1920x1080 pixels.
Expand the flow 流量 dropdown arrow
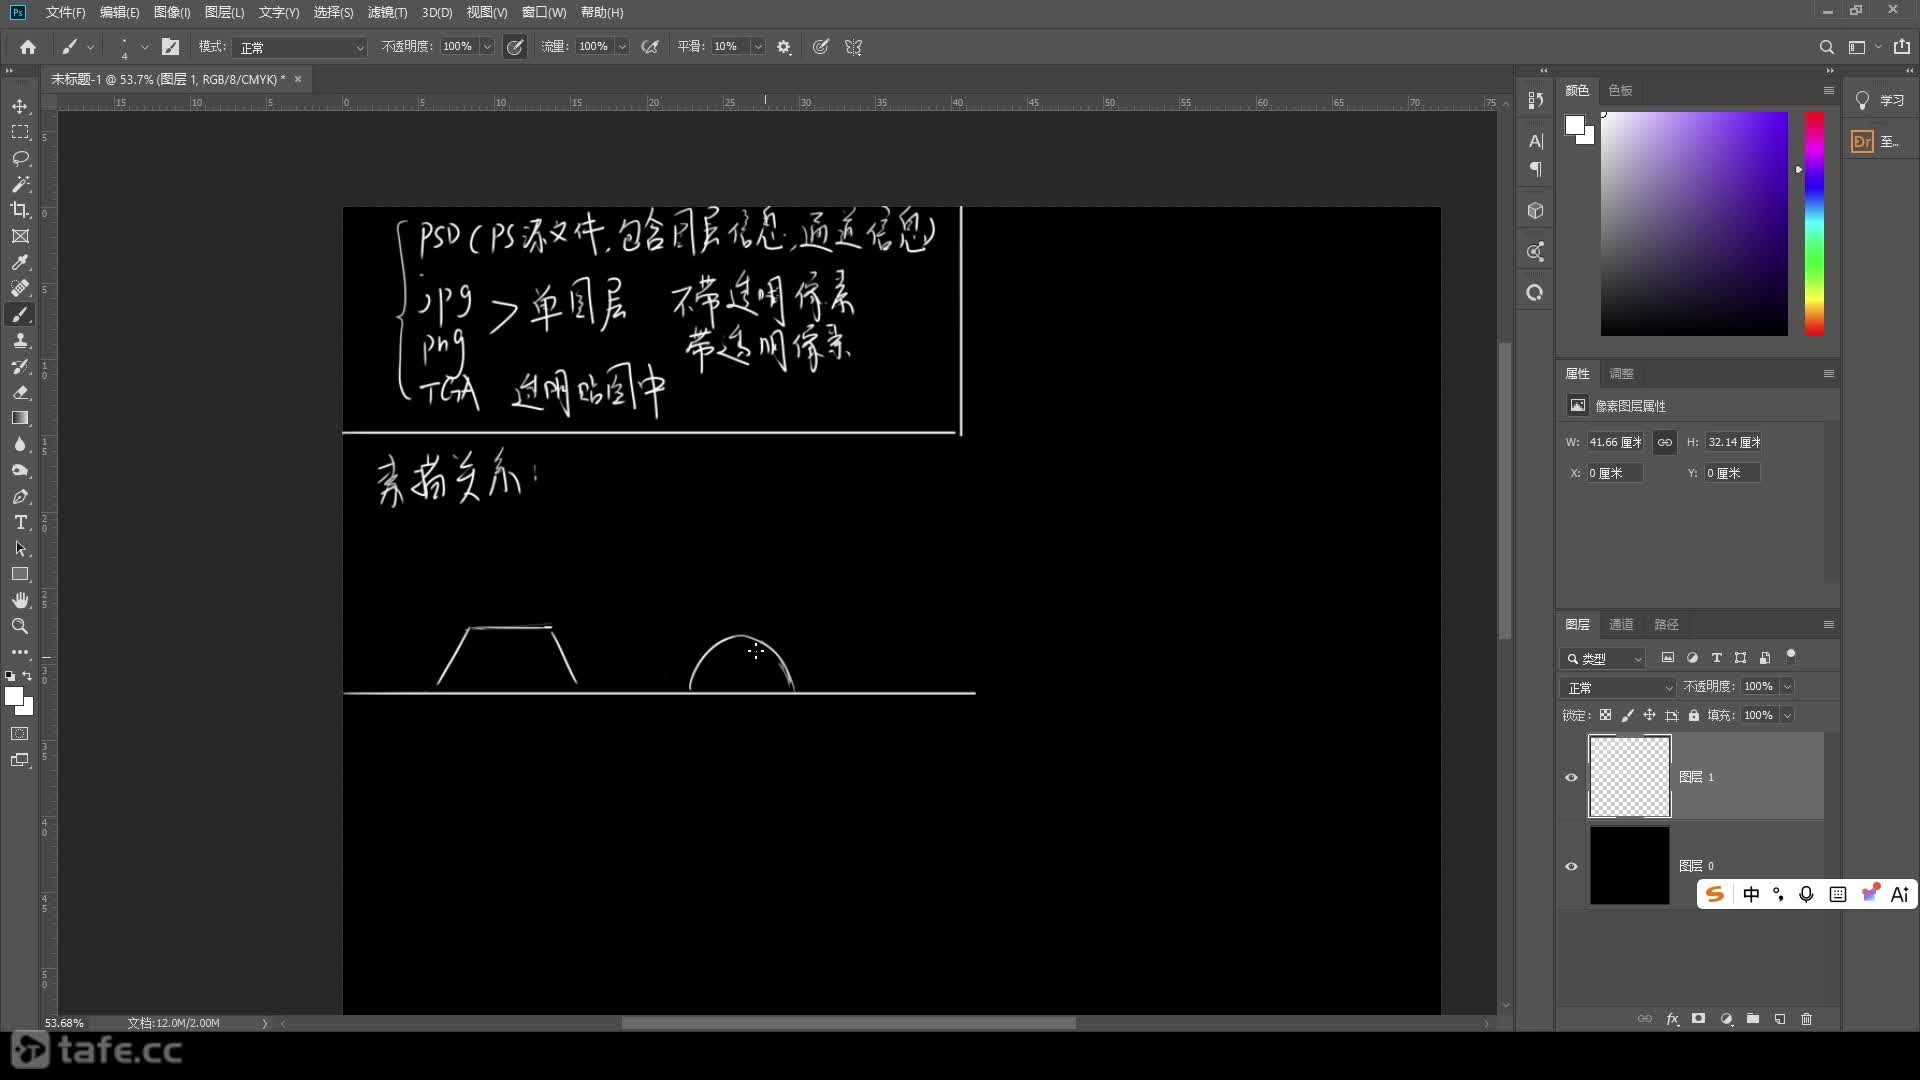[622, 47]
